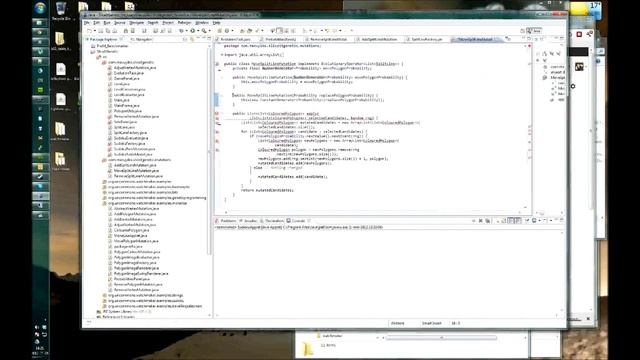
Task: Click 'Writable' in the status bar
Action: [398, 323]
